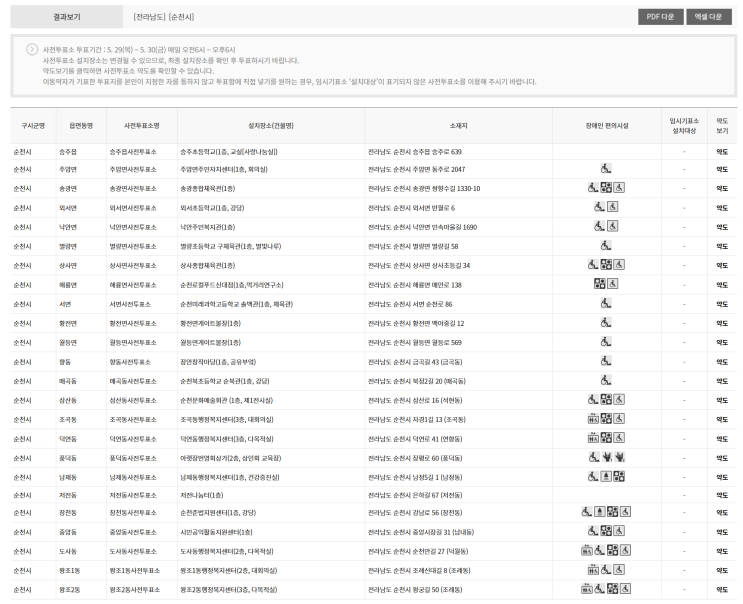Click wheelchair ramp icon in 송광면 row
This screenshot has width=743, height=604.
coord(593,188)
